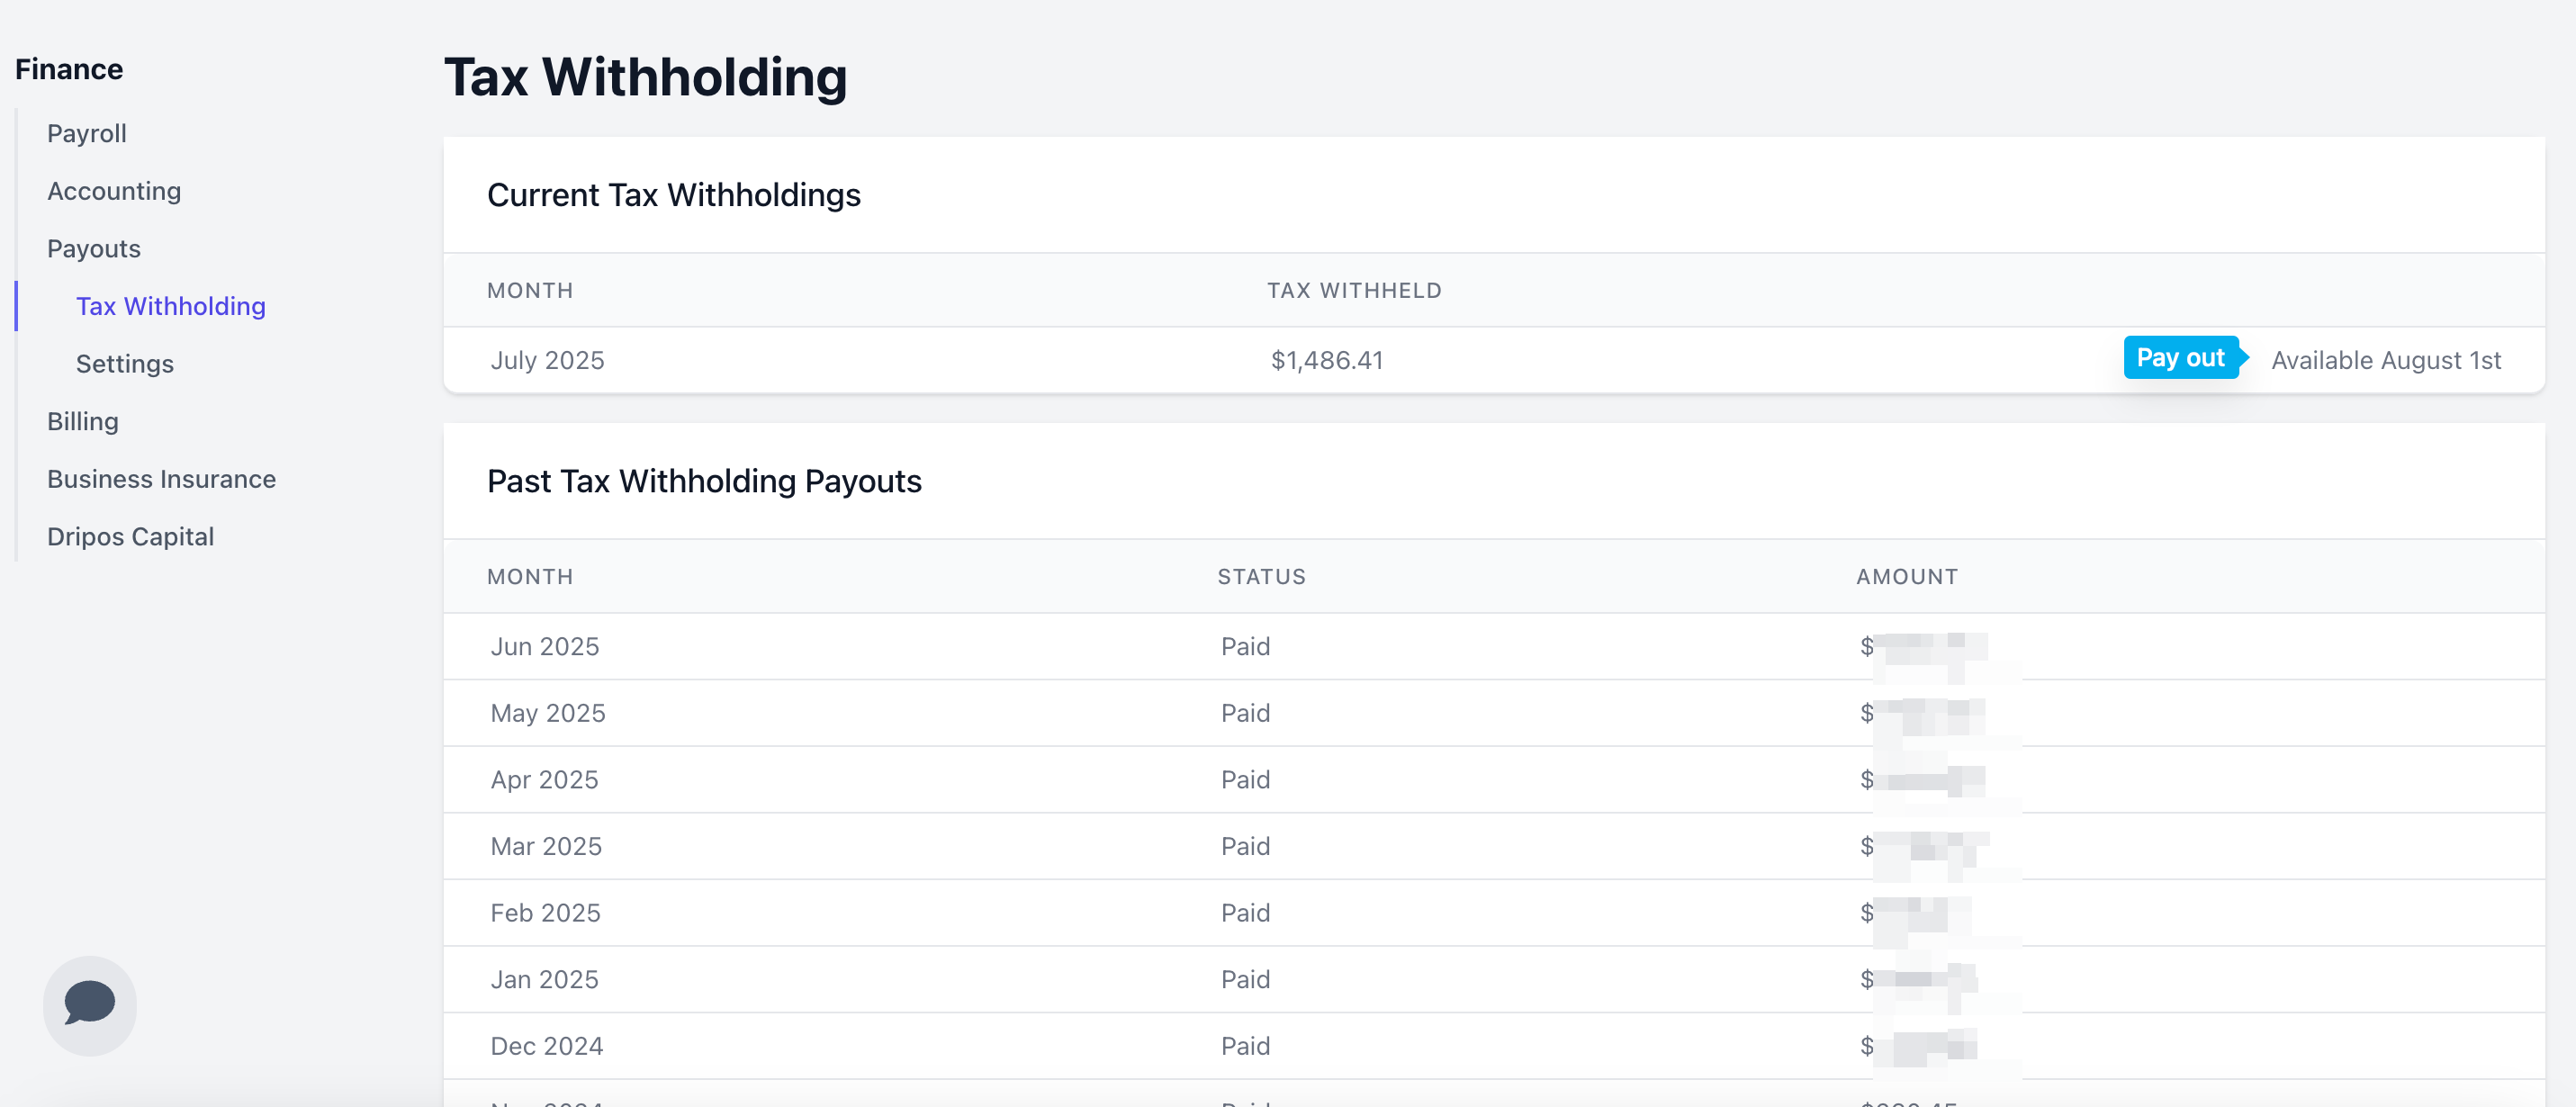Open Business Insurance in sidebar
The image size is (2576, 1107).
162,479
